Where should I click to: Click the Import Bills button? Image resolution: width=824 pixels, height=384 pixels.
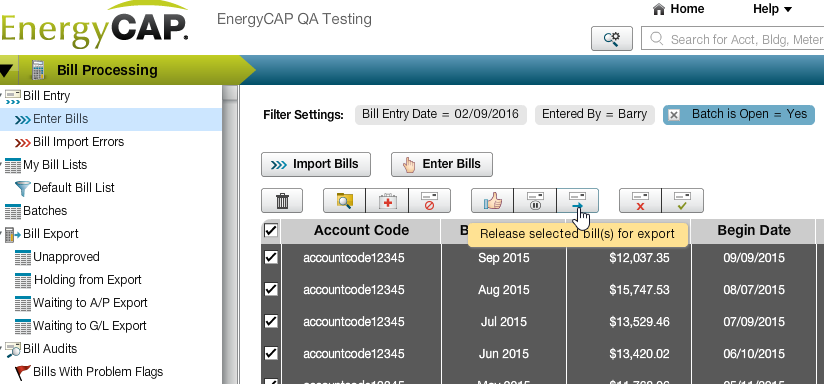[x=316, y=164]
